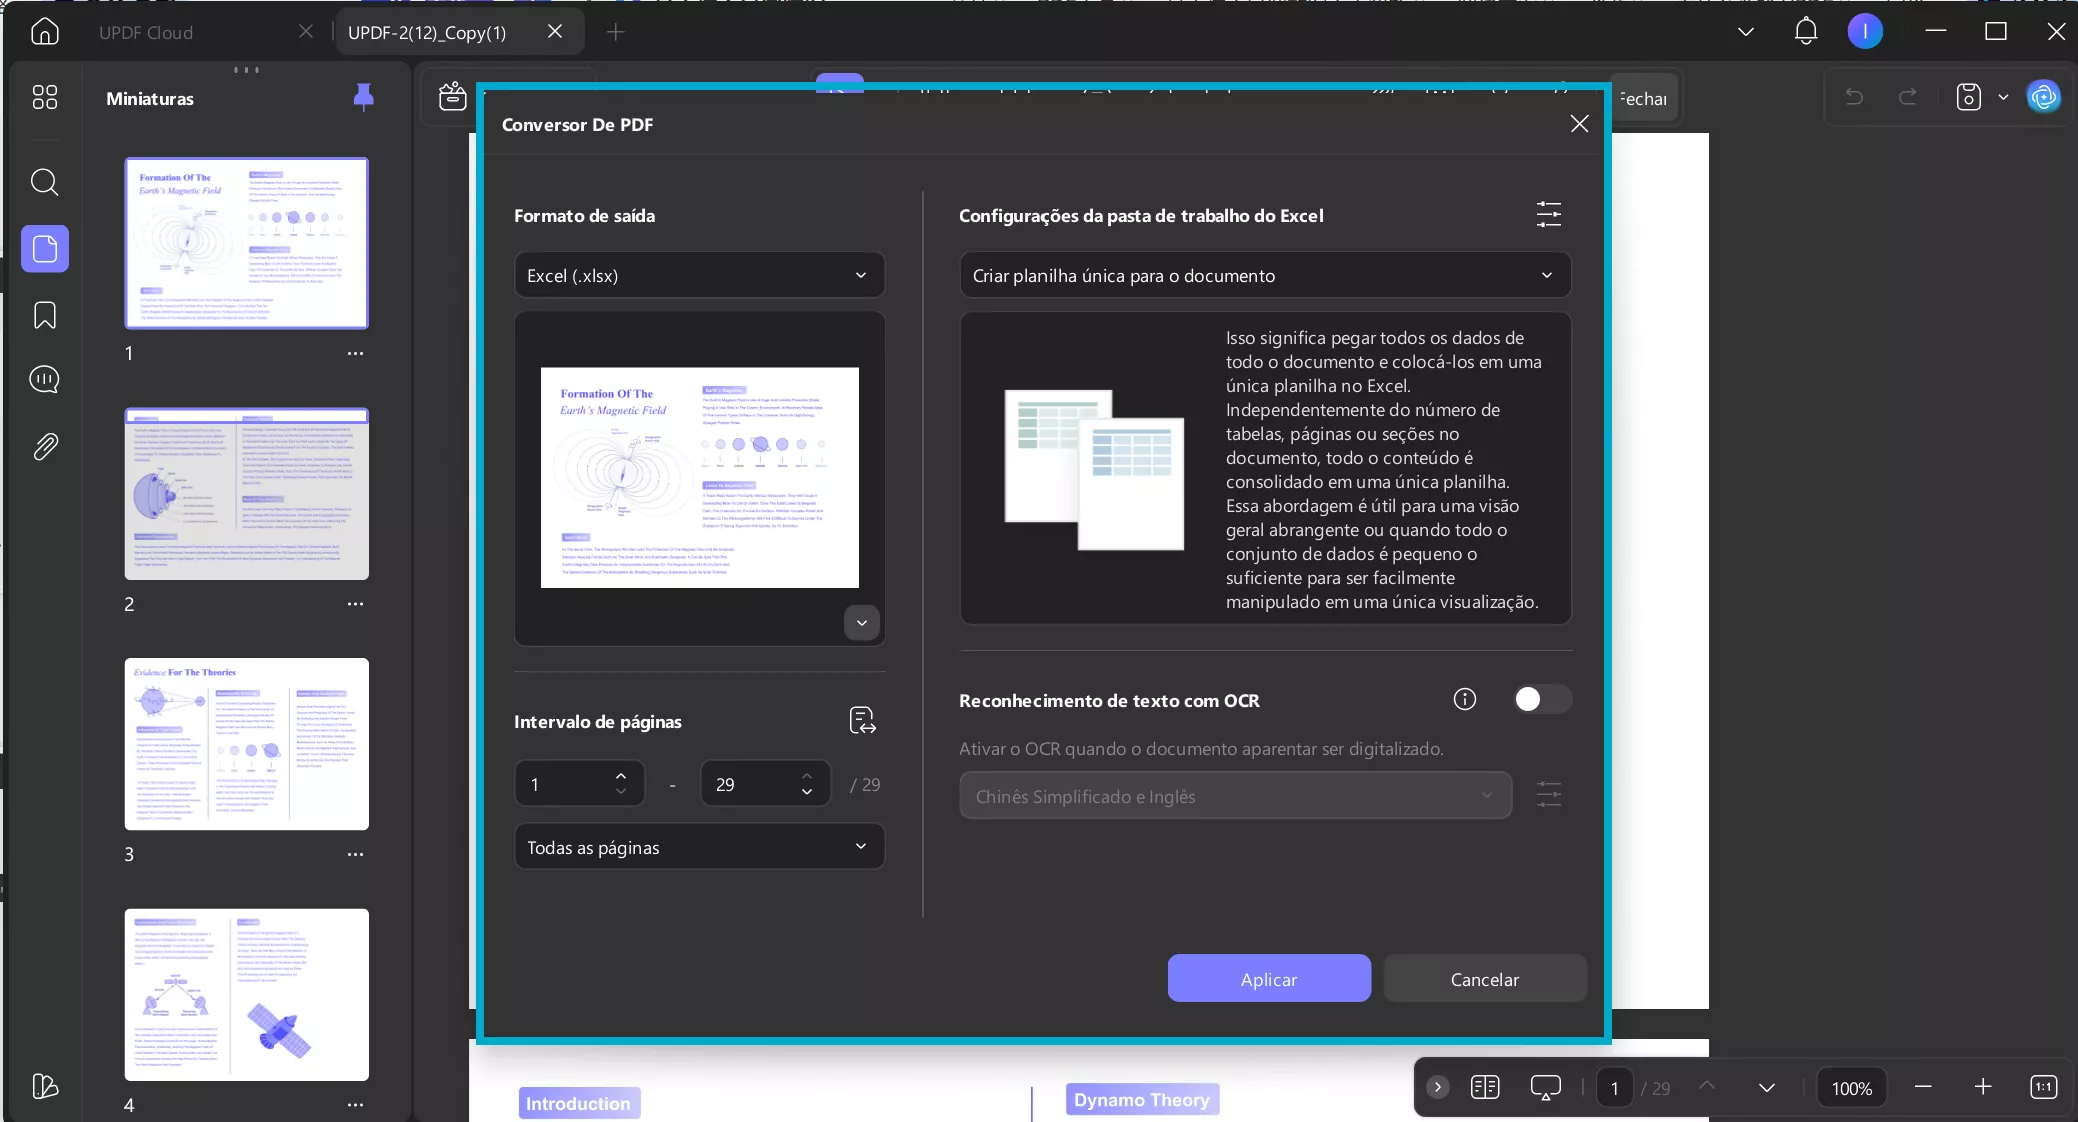The width and height of the screenshot is (2078, 1122).
Task: Enable OCR text recognition toggle
Action: pos(1541,699)
